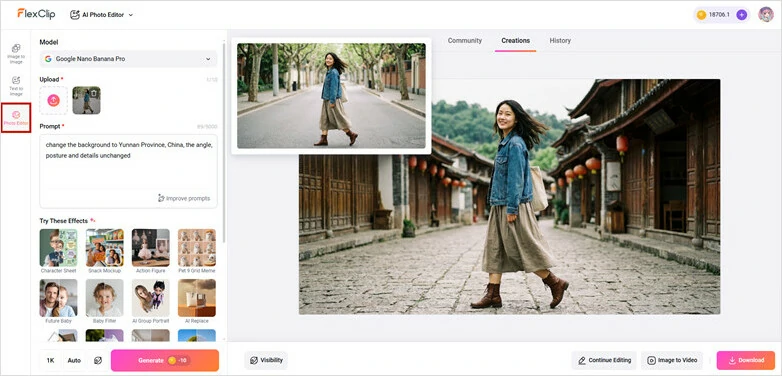The height and width of the screenshot is (376, 782).
Task: Click the Visibility button below the image
Action: tap(266, 360)
